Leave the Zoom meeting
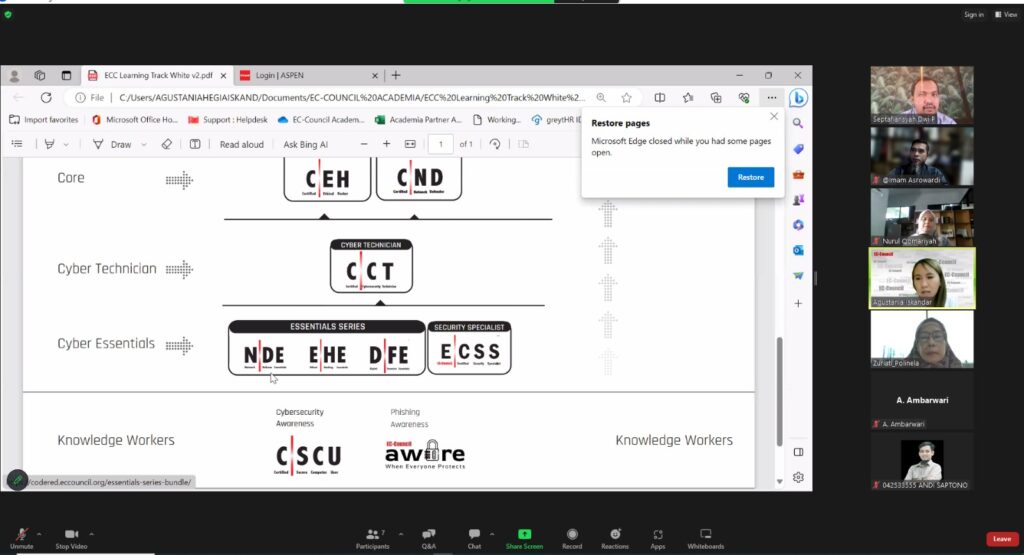This screenshot has height=555, width=1024. tap(1002, 539)
